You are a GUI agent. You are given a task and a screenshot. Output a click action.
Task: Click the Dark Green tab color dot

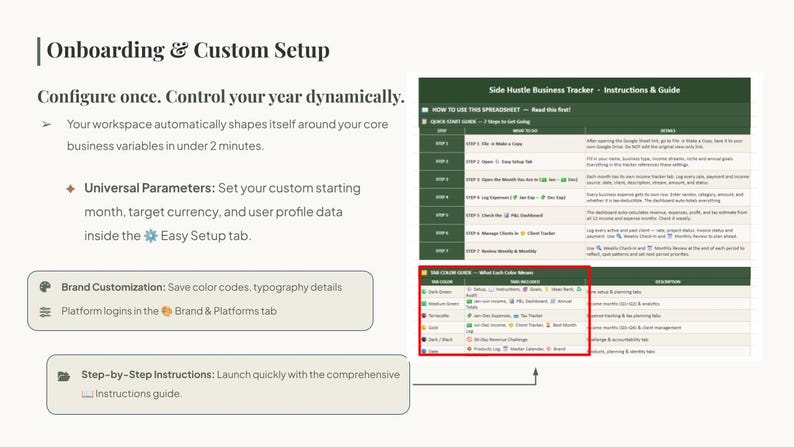point(424,292)
